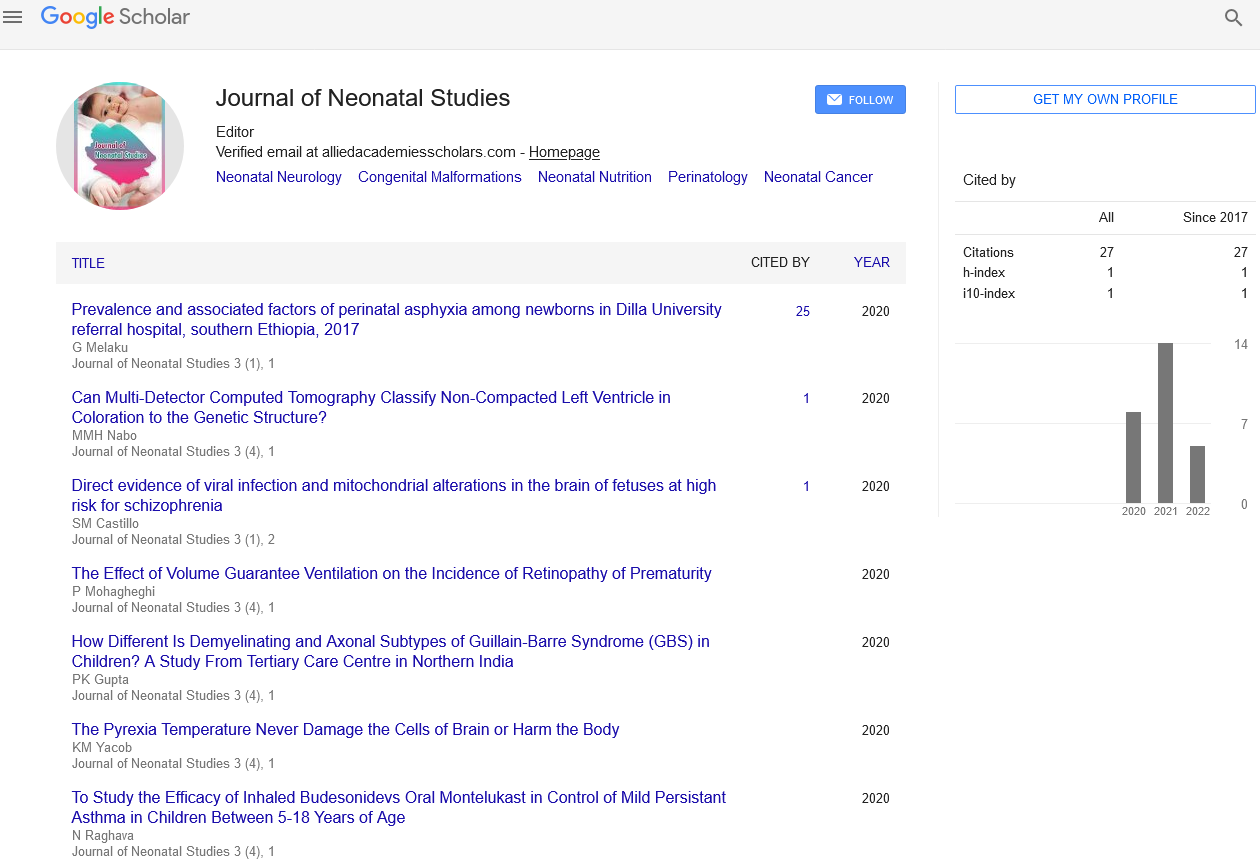
Task: Click the 2022 citations bar in chart
Action: coord(1197,474)
